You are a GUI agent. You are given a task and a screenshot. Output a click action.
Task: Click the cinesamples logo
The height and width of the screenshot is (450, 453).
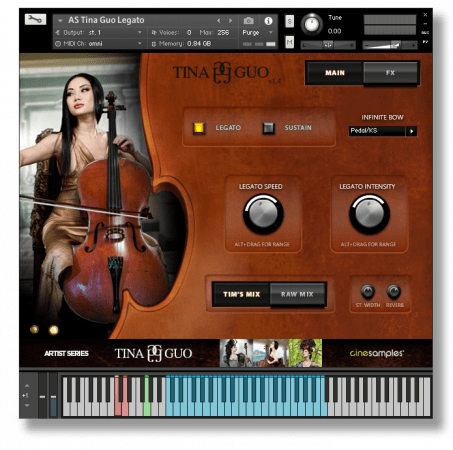click(x=377, y=353)
